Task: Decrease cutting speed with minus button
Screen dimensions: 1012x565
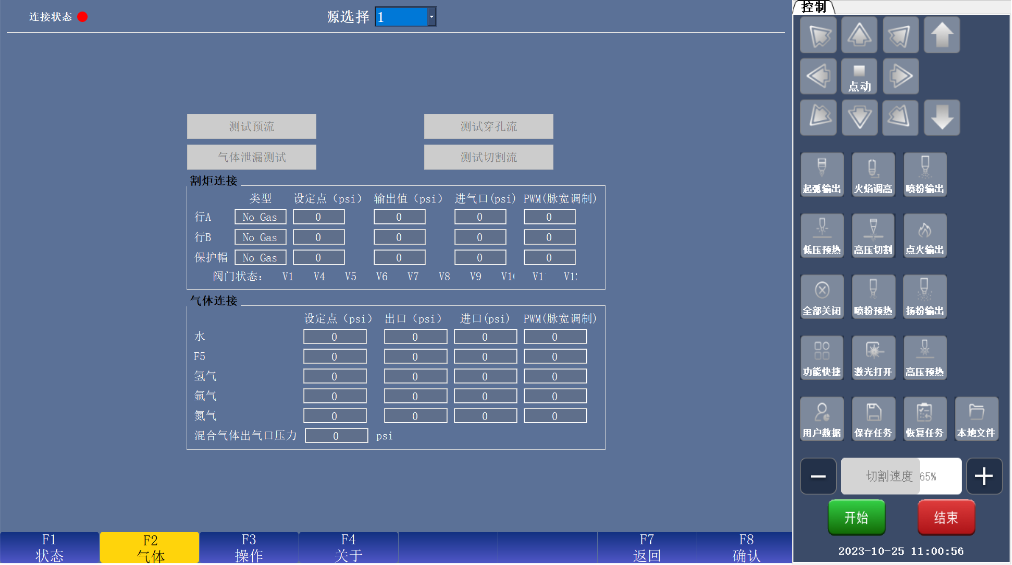Action: pos(818,477)
